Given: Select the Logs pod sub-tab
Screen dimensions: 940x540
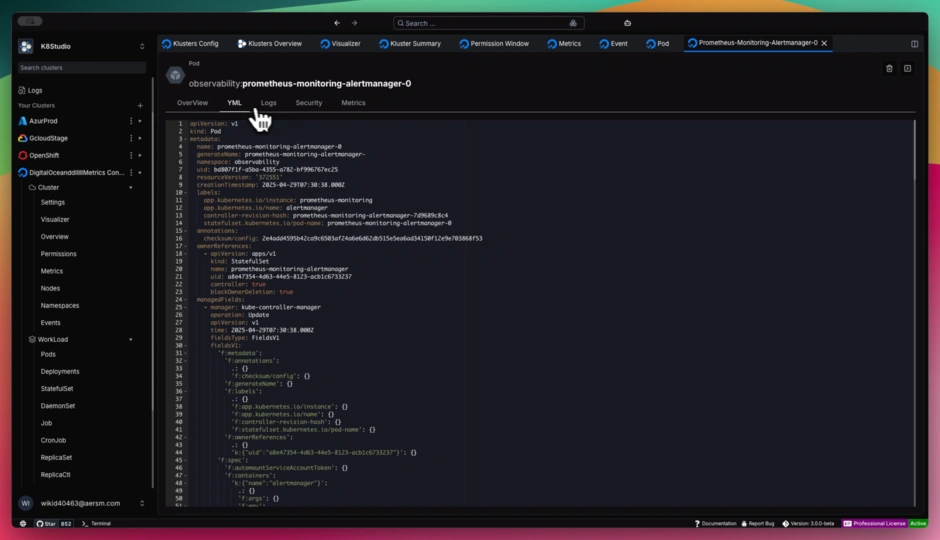Looking at the screenshot, I should coord(269,103).
